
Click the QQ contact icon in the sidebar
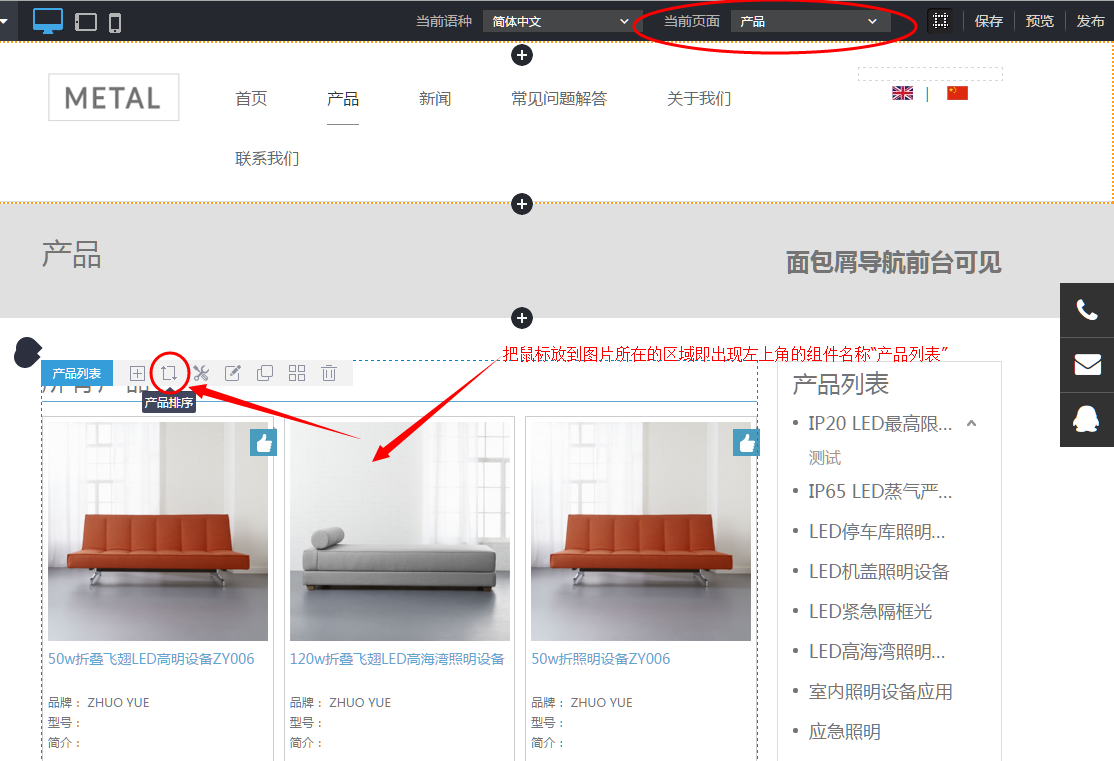[x=1087, y=419]
